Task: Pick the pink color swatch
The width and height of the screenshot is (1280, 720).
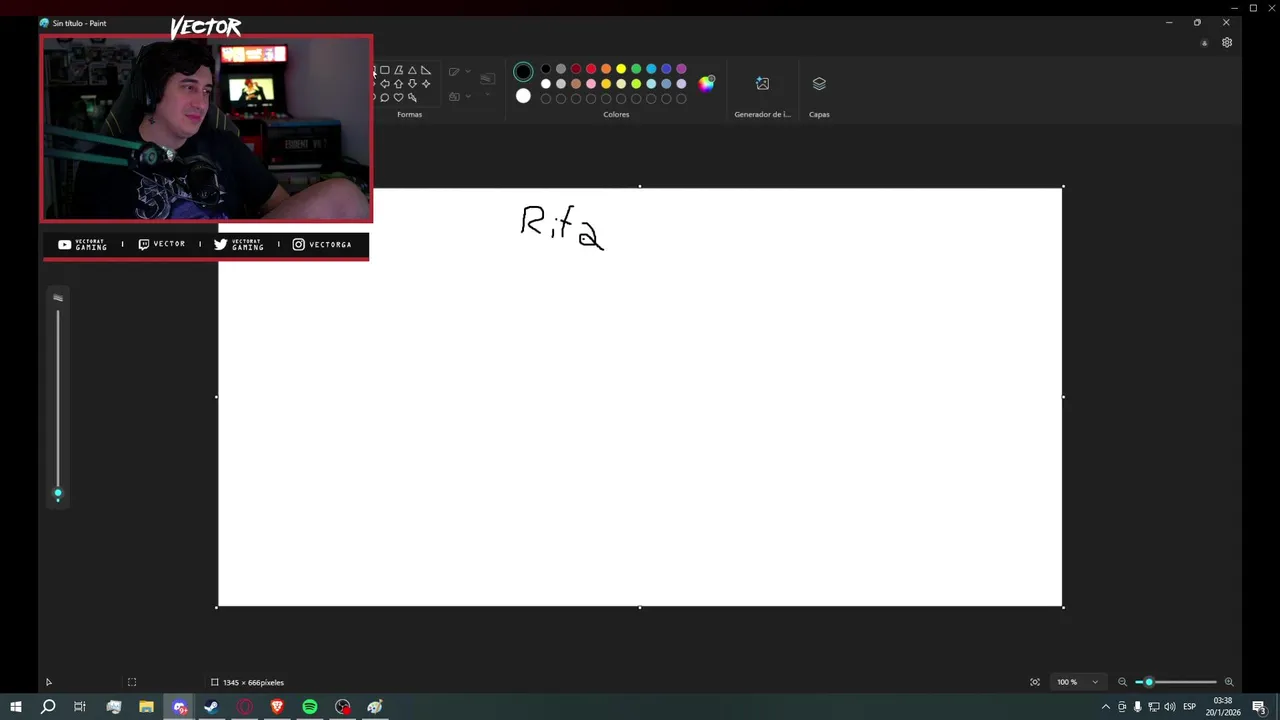Action: coord(591,84)
